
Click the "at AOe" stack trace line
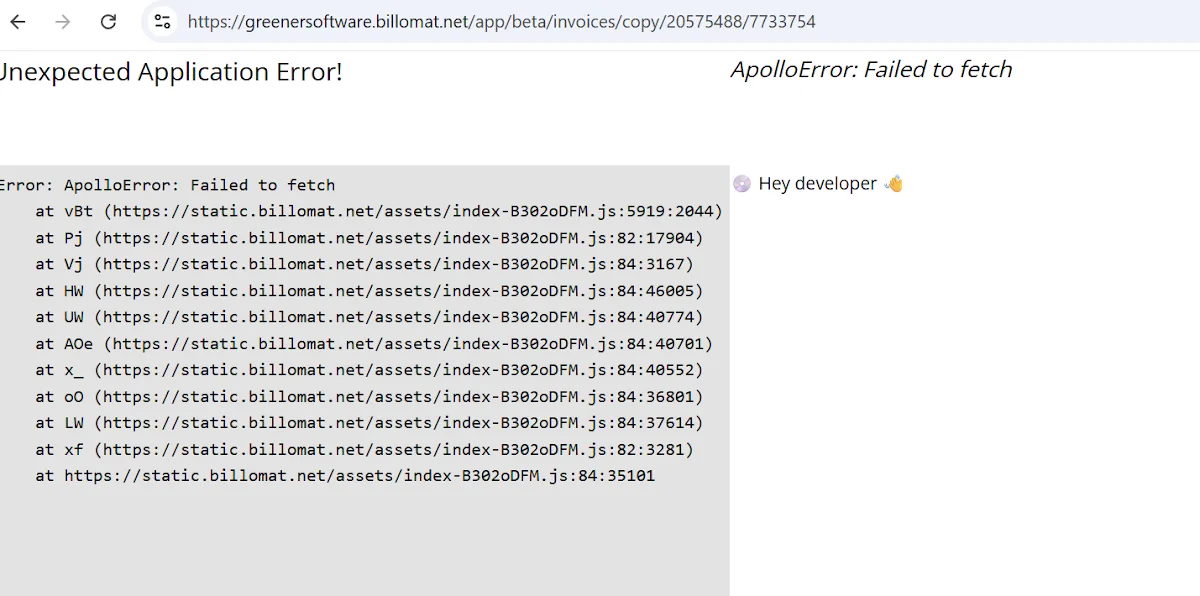point(374,344)
